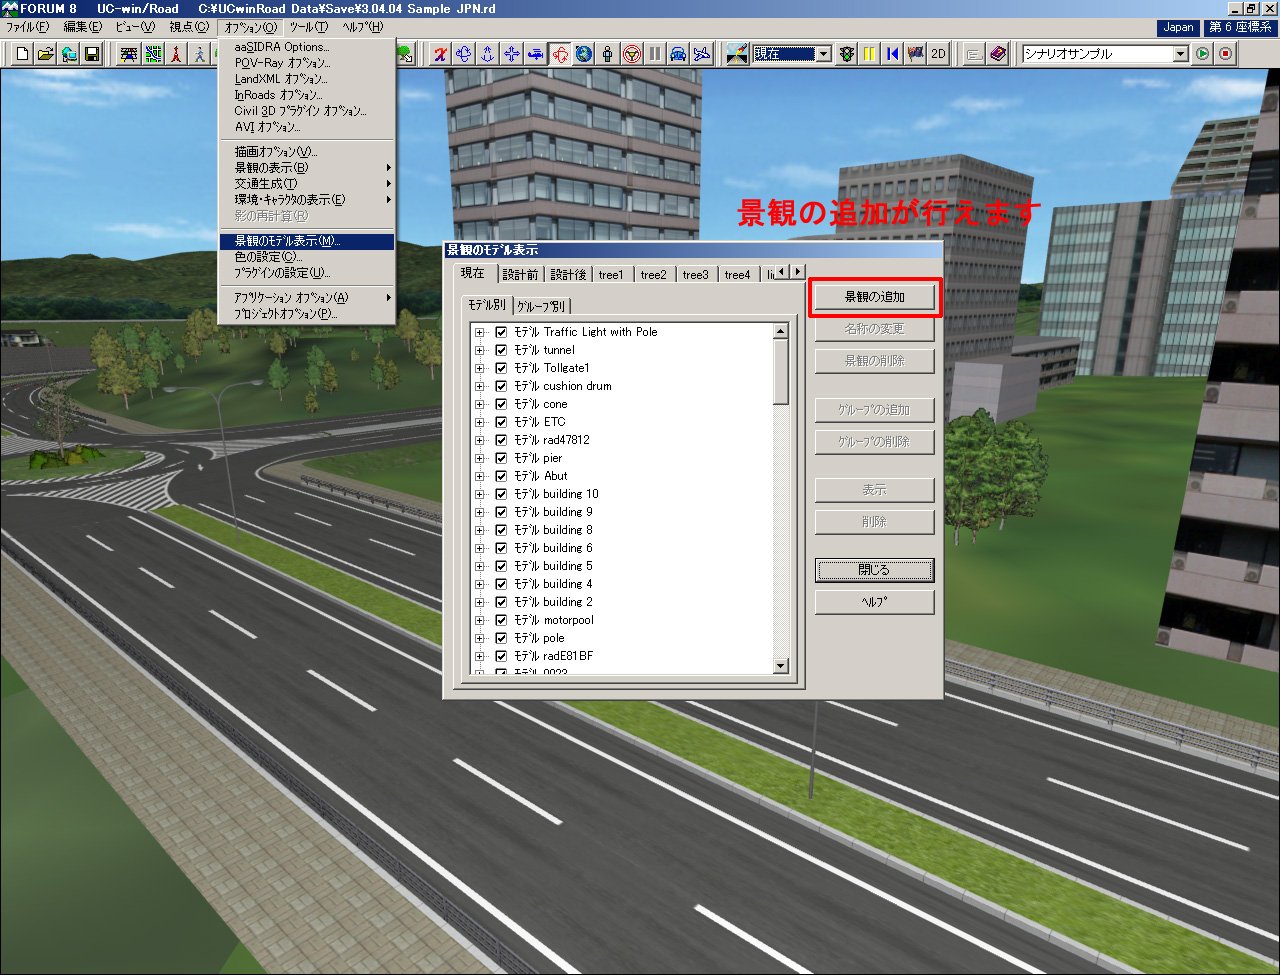
Task: Toggle the Tollgate1 model checkbox
Action: [x=502, y=368]
